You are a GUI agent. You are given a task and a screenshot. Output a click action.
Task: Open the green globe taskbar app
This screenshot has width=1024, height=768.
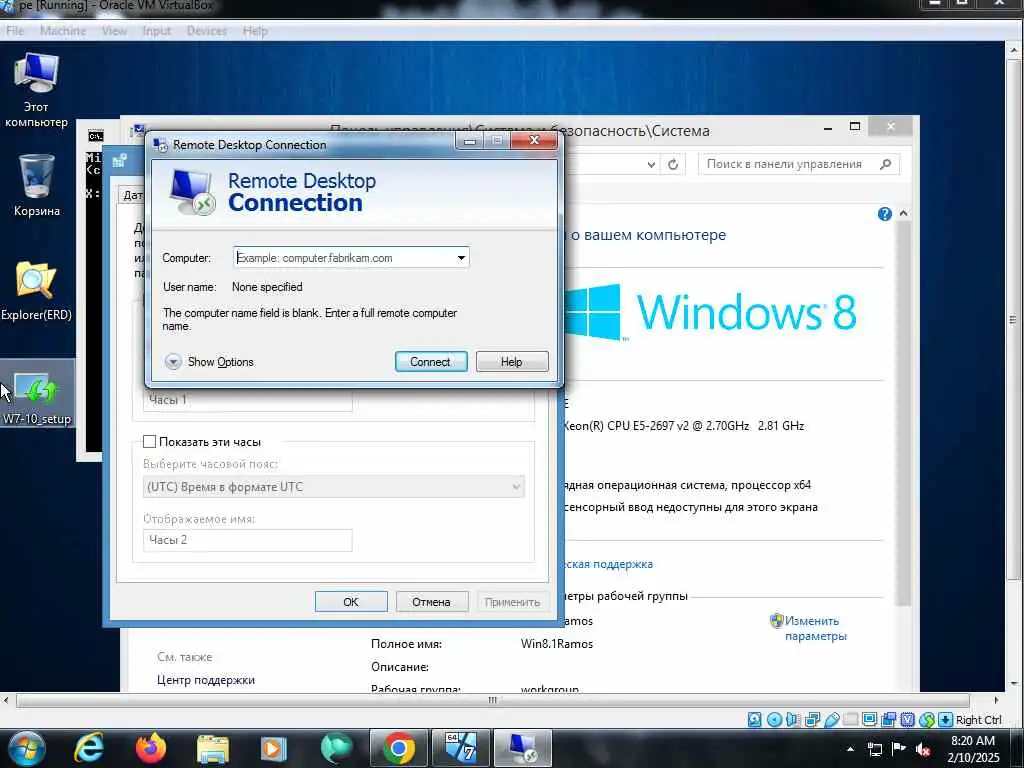click(x=336, y=748)
